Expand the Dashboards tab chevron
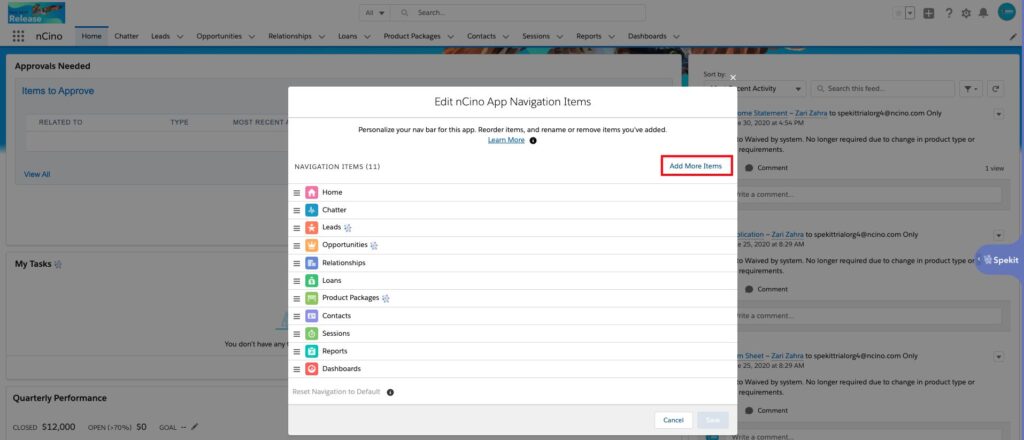The width and height of the screenshot is (1024, 440). pos(676,37)
